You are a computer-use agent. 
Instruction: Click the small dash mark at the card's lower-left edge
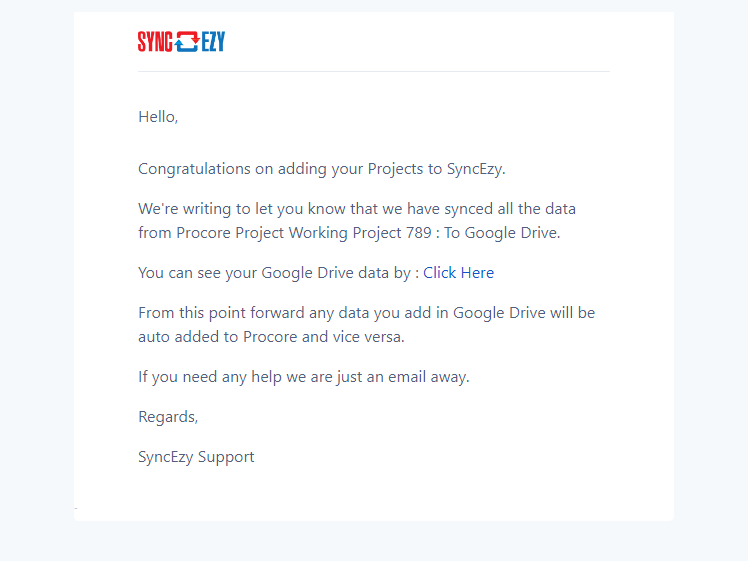point(76,509)
